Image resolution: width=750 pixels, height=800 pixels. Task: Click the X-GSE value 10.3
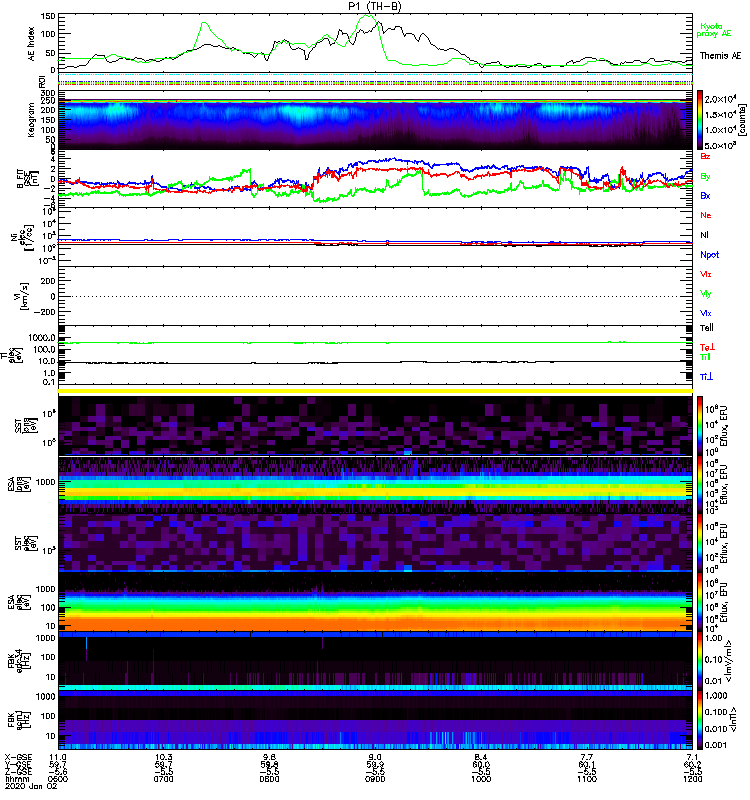click(x=163, y=757)
